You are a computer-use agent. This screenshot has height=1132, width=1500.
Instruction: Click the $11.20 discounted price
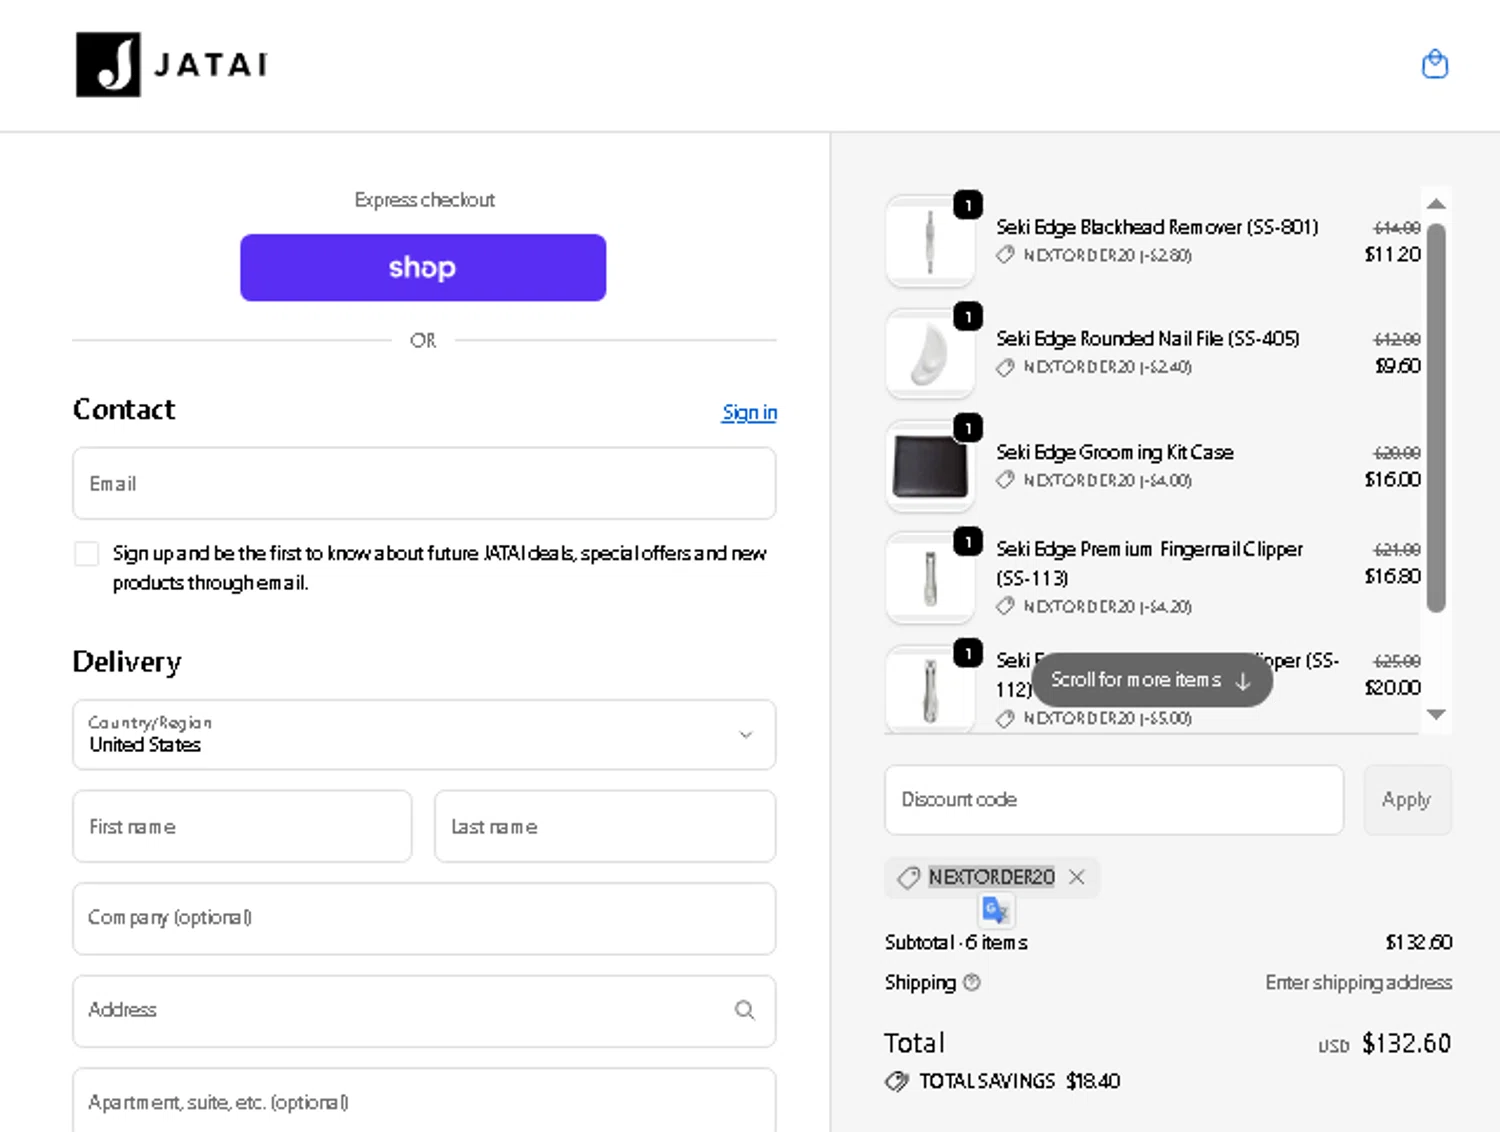coord(1393,254)
